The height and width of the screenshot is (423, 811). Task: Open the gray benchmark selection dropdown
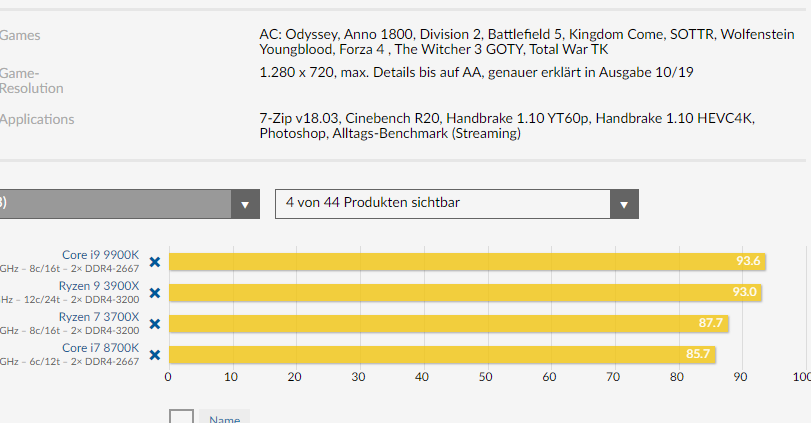point(129,204)
